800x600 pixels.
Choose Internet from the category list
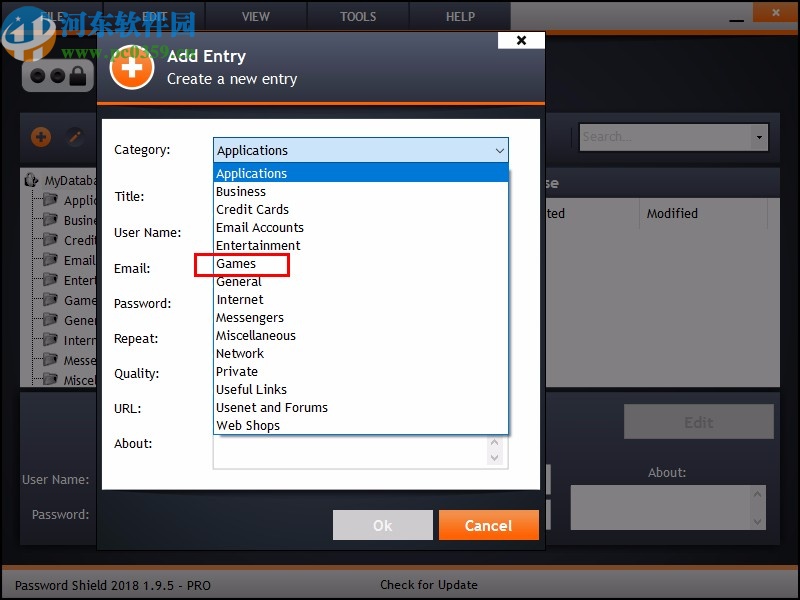[361, 299]
